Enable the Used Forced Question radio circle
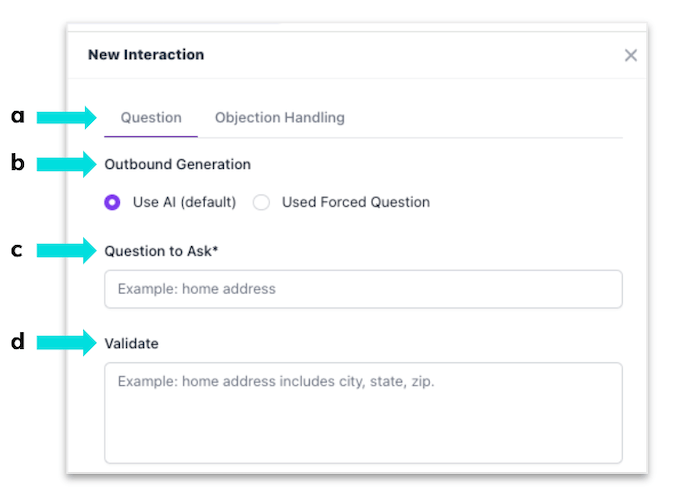 click(x=261, y=202)
